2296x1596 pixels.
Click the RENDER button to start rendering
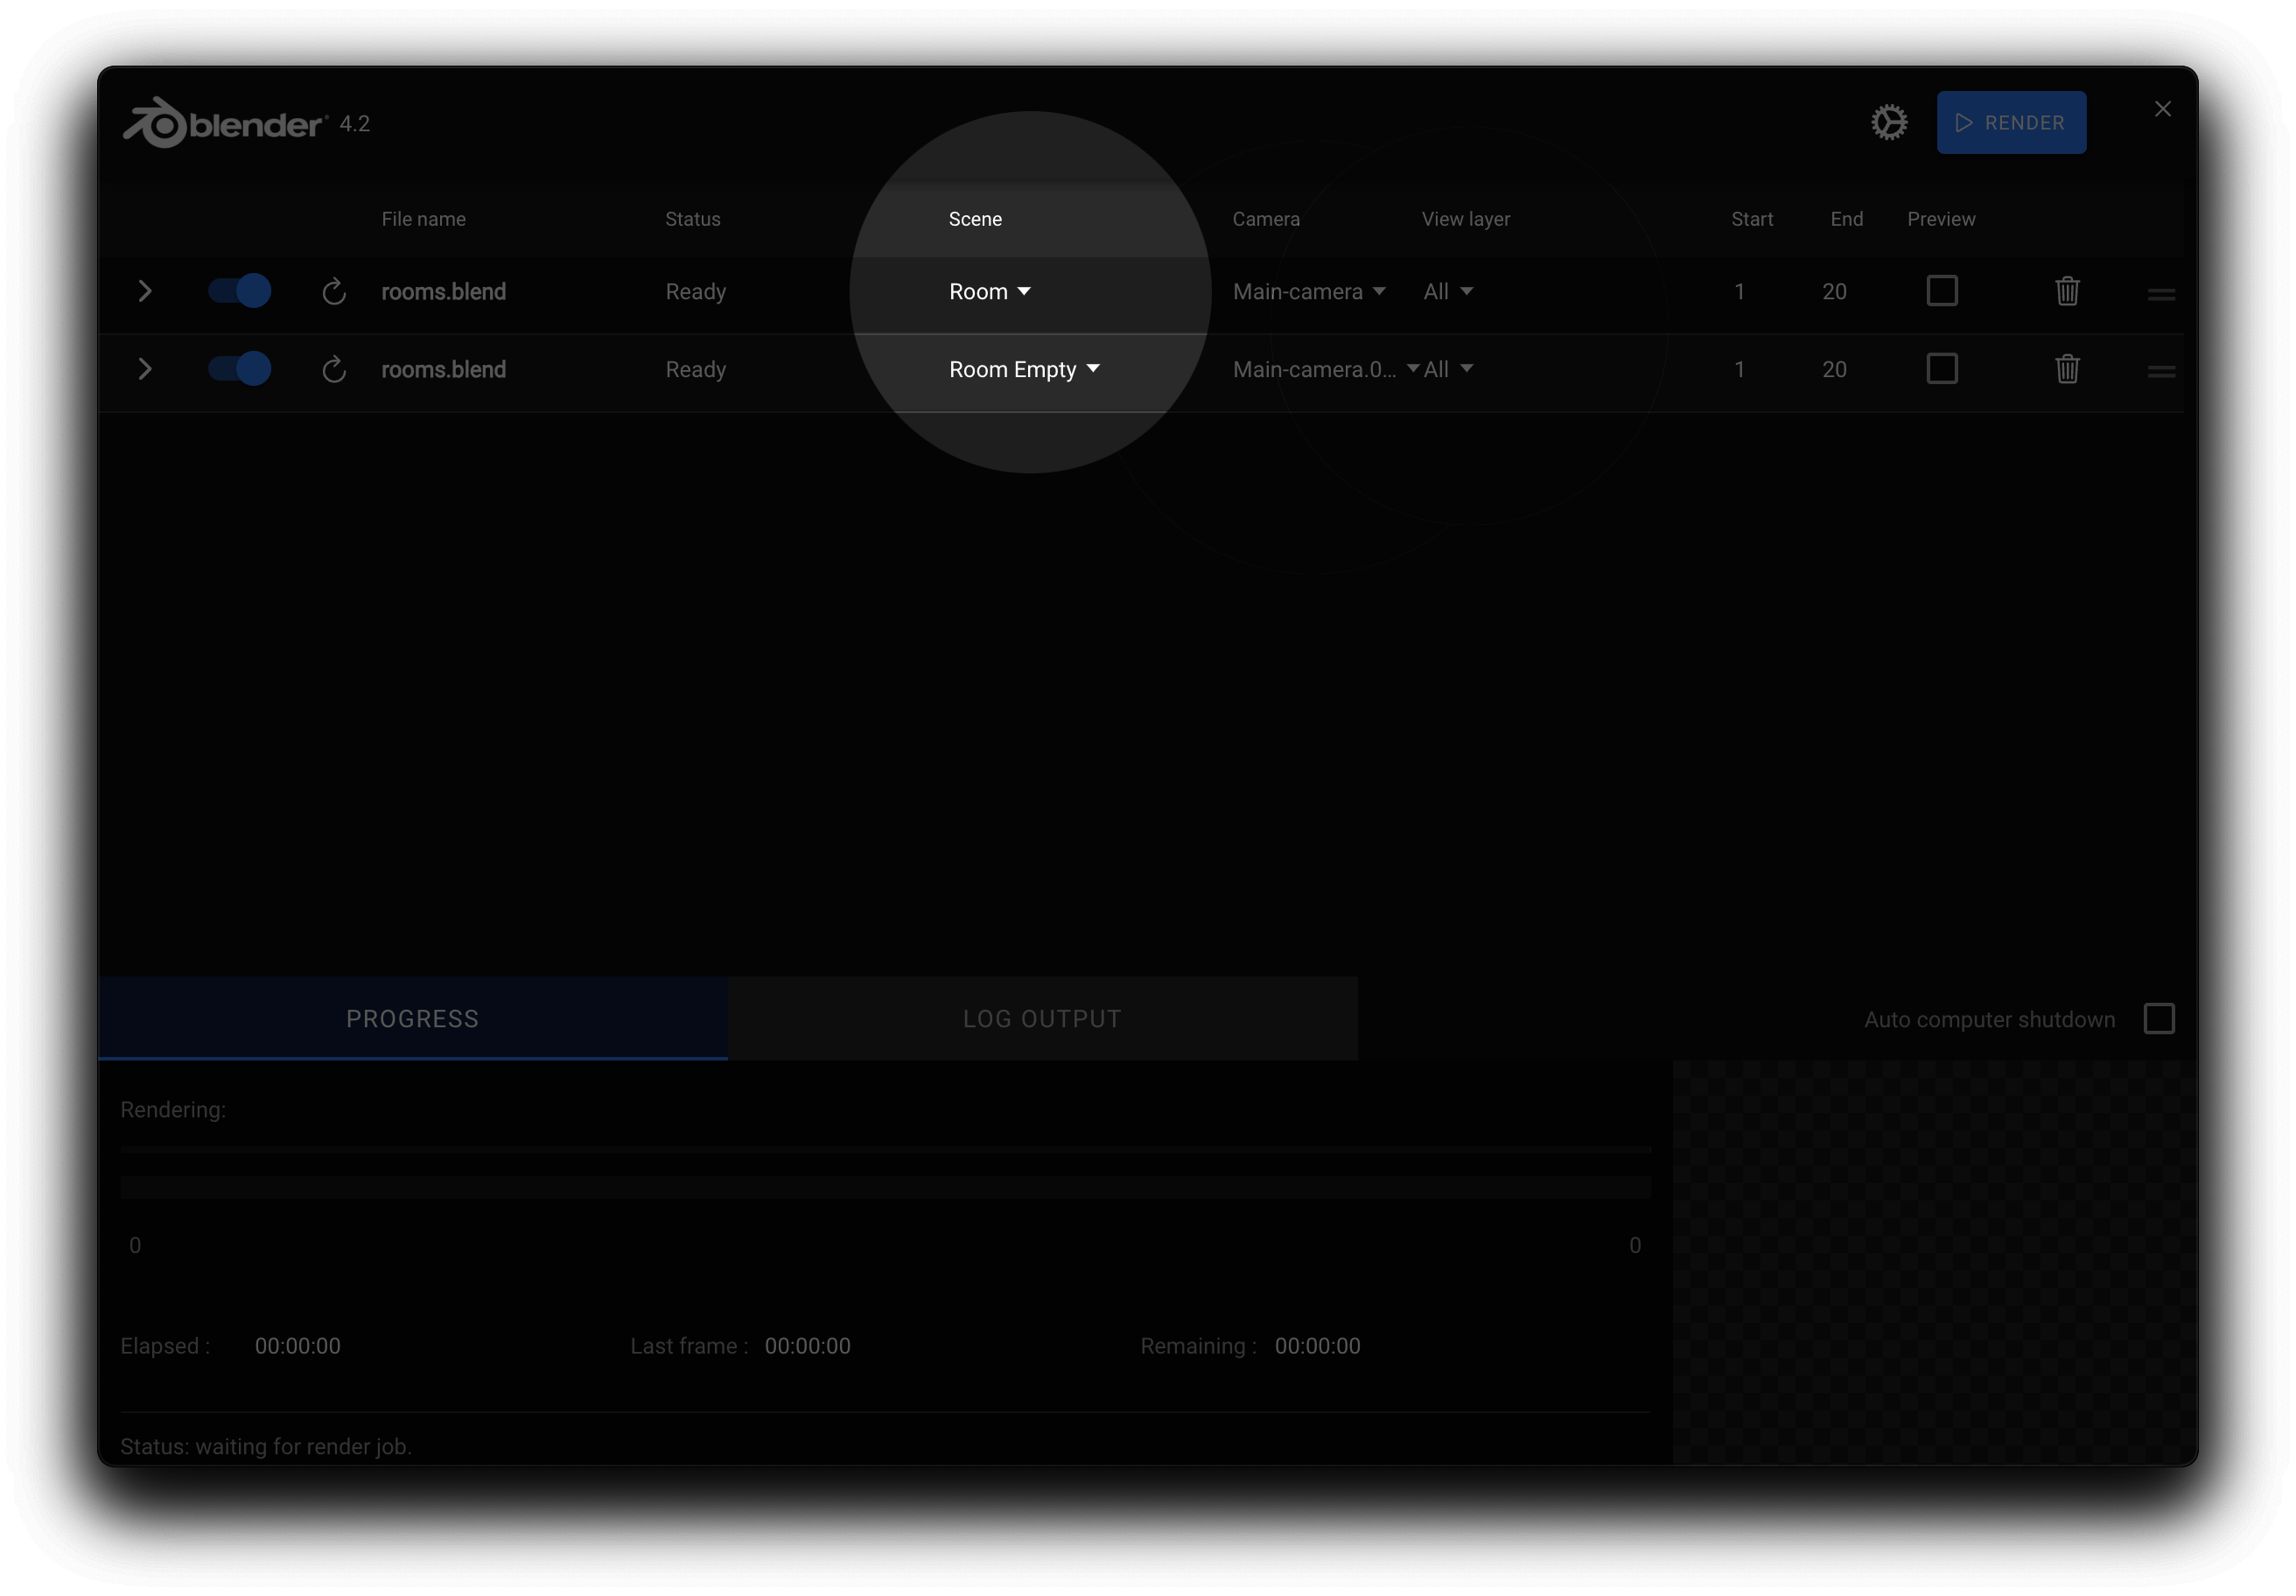tap(2013, 121)
